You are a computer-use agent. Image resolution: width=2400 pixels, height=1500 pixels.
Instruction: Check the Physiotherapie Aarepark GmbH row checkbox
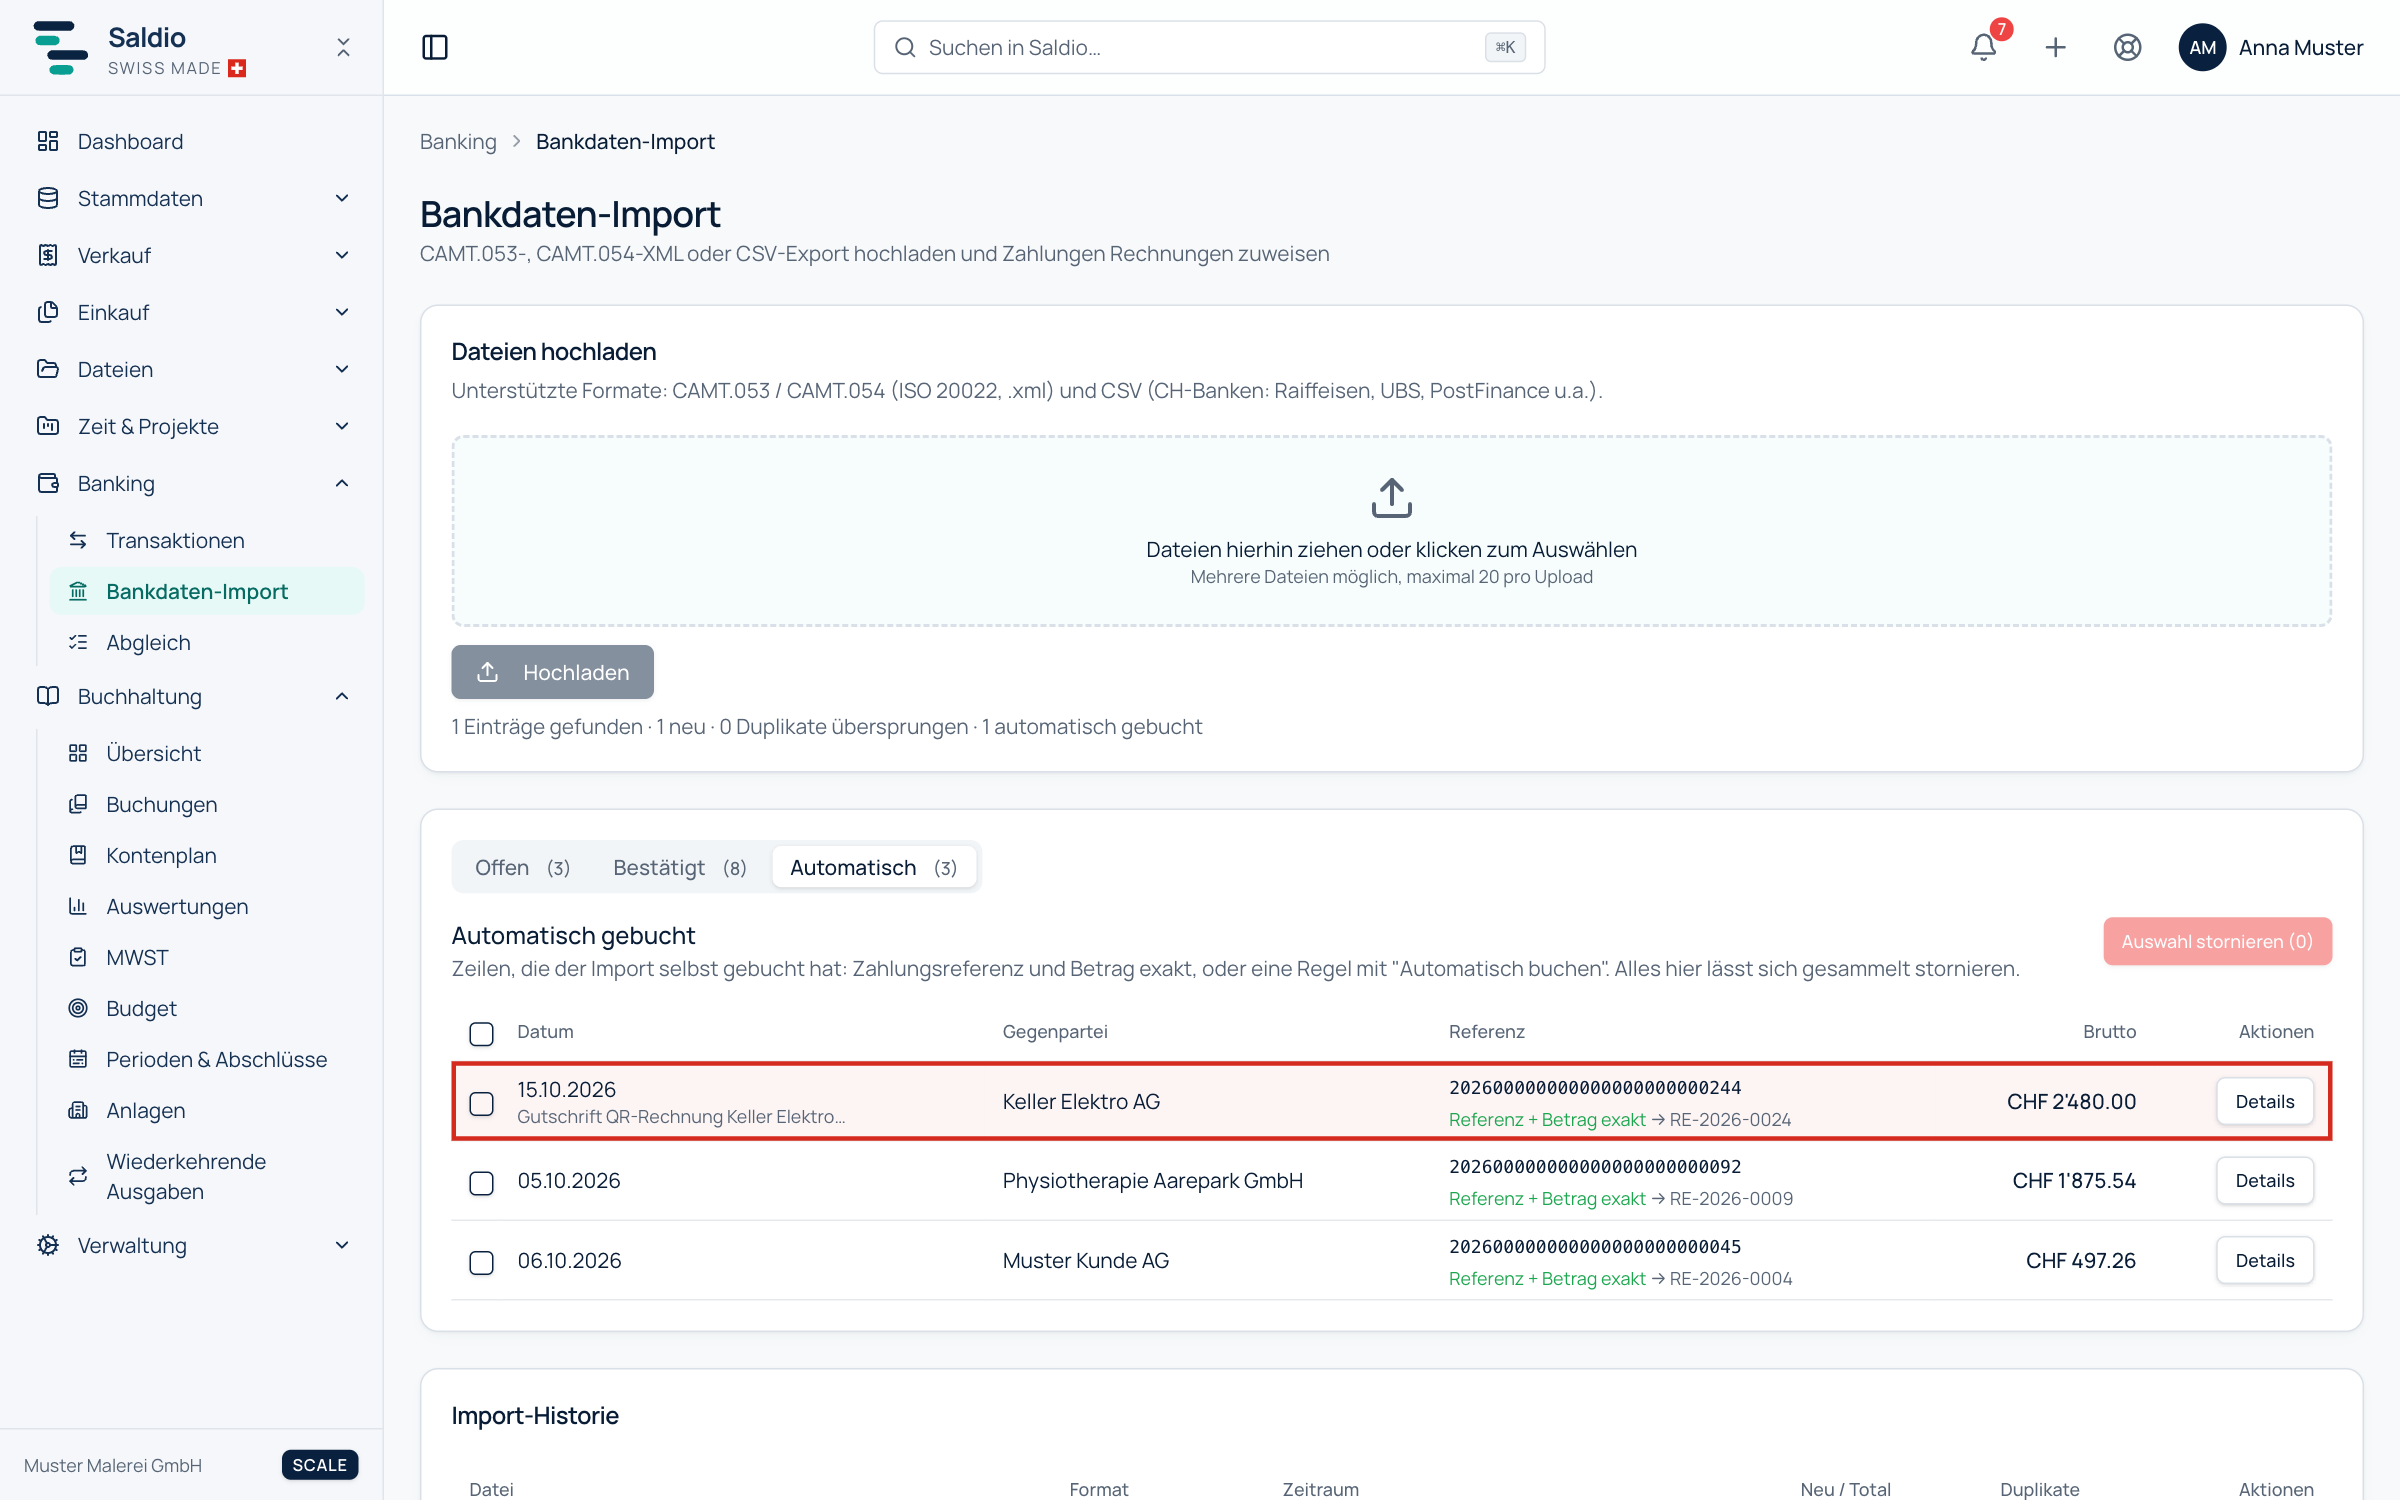[481, 1182]
